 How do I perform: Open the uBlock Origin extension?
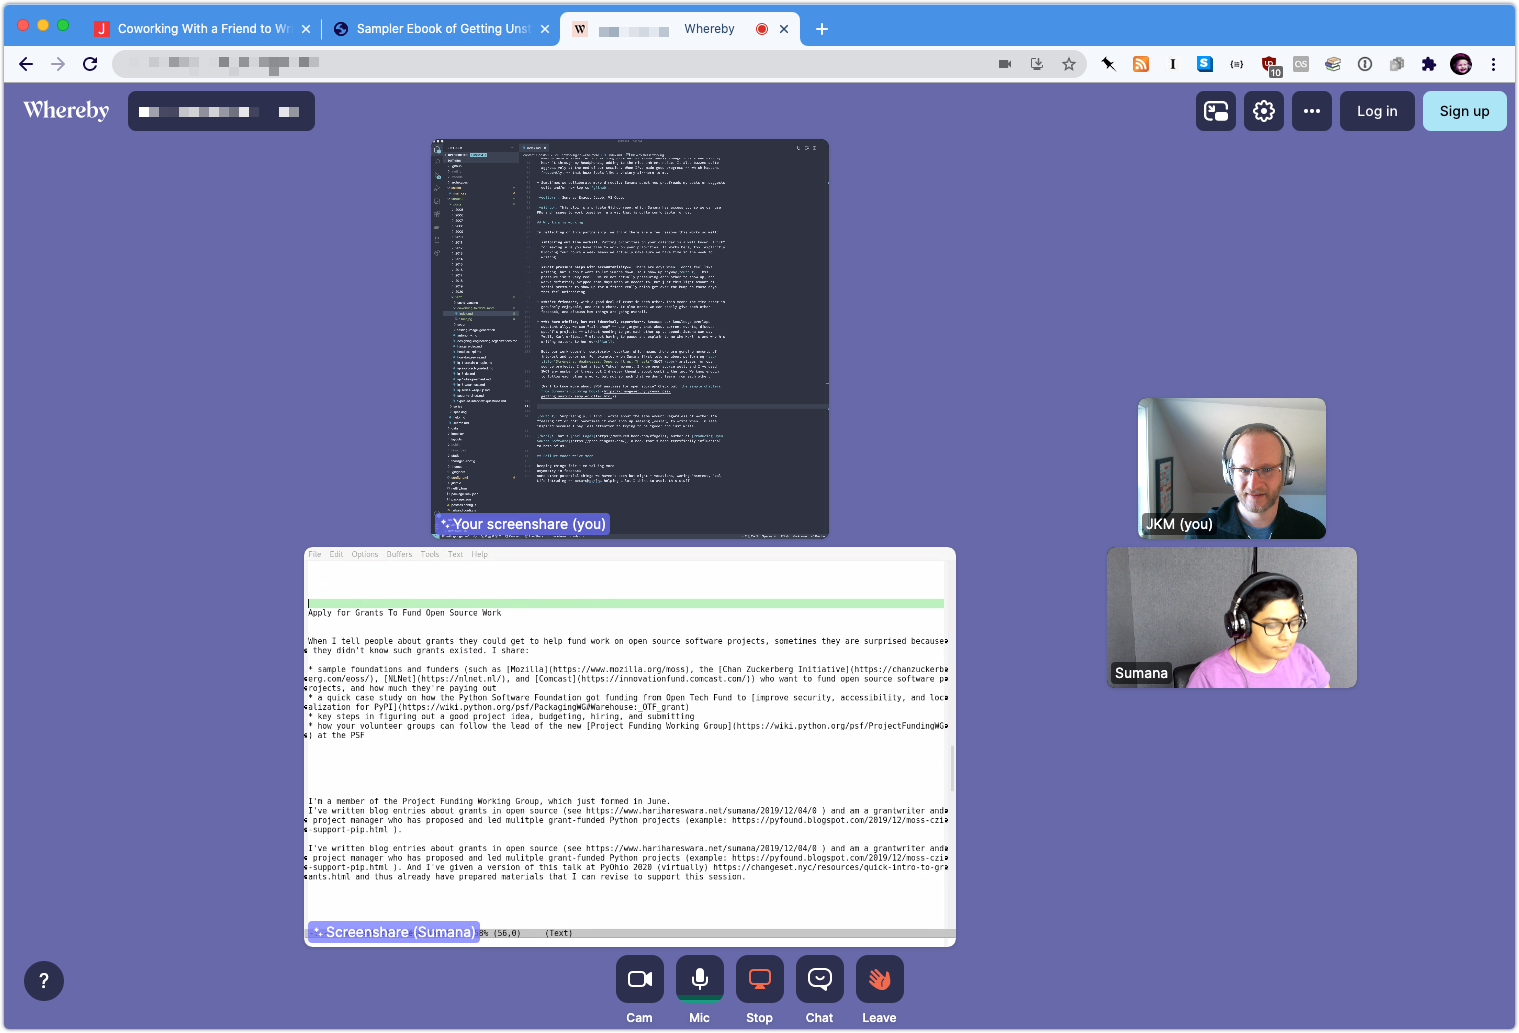1269,64
